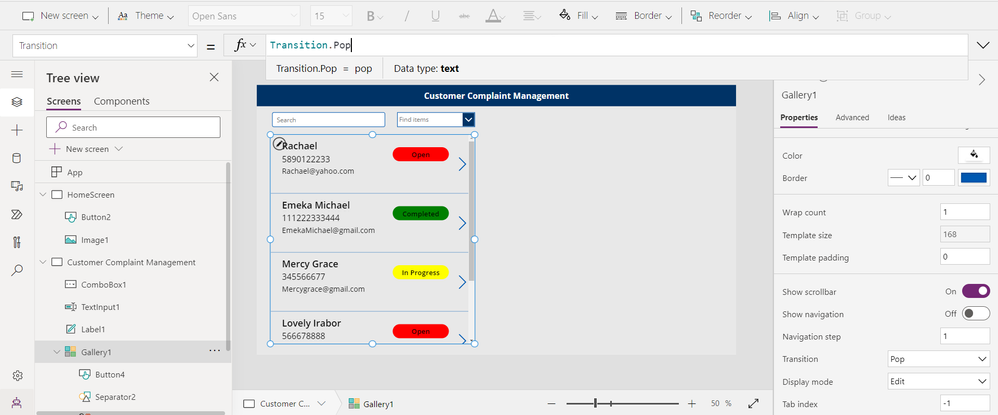Image resolution: width=998 pixels, height=415 pixels.
Task: Open the text alignment options
Action: [x=533, y=16]
